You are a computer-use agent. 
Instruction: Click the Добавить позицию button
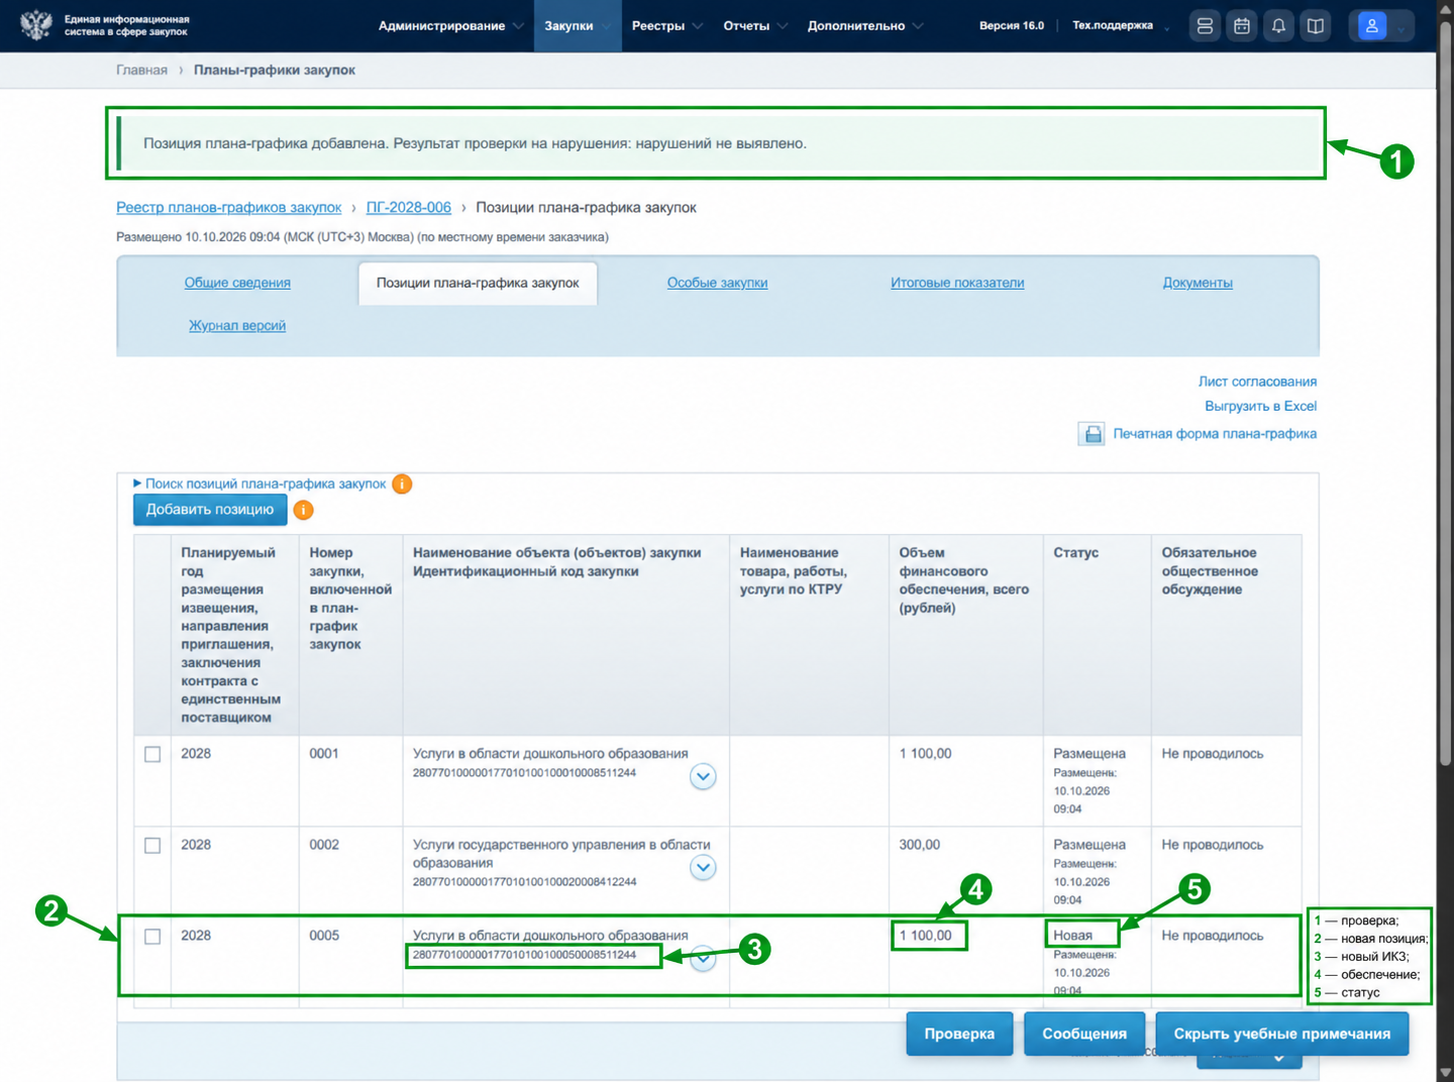[210, 510]
